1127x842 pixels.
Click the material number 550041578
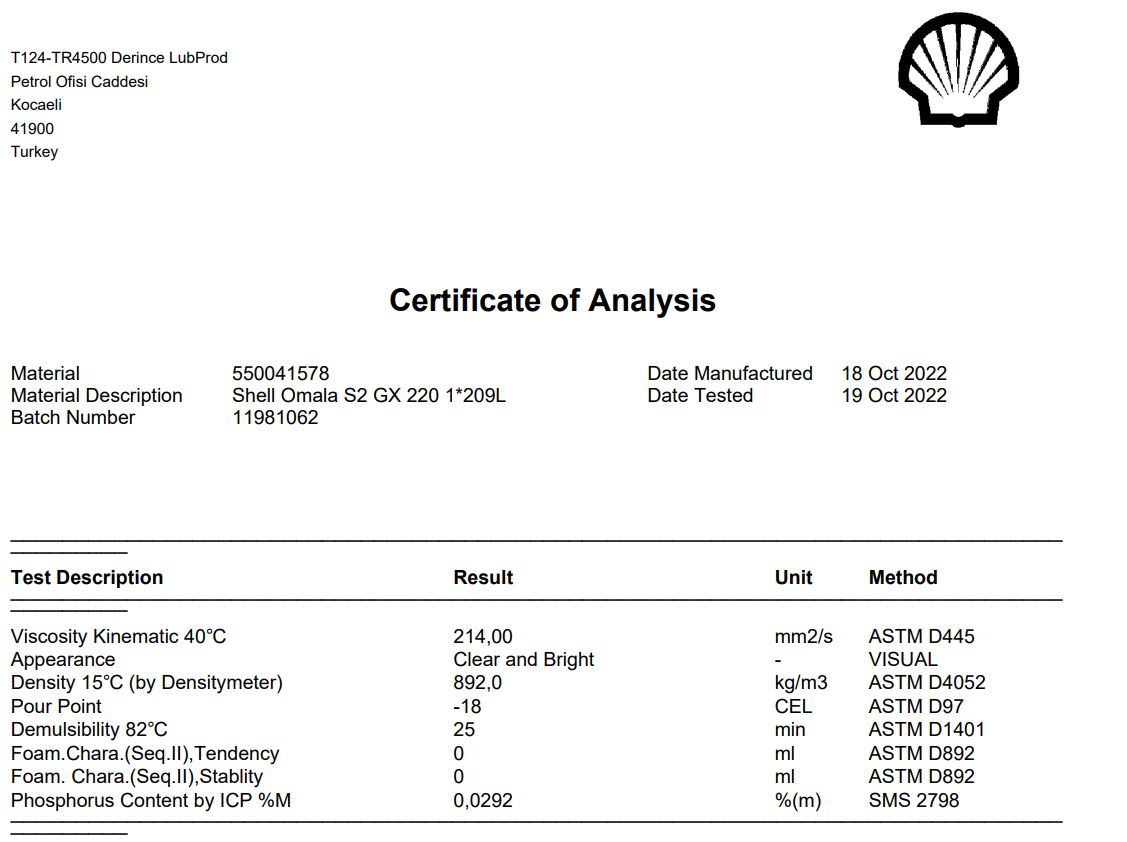pos(280,374)
